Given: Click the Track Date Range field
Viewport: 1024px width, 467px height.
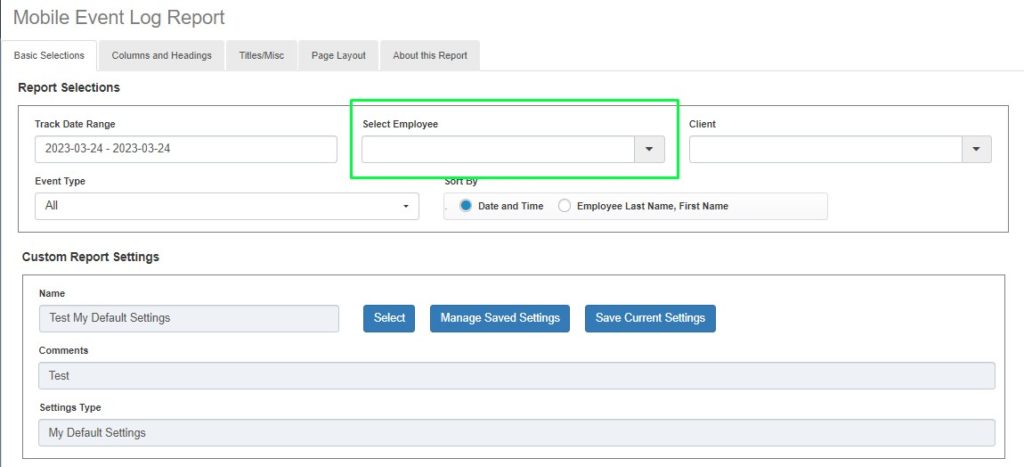Looking at the screenshot, I should 186,149.
